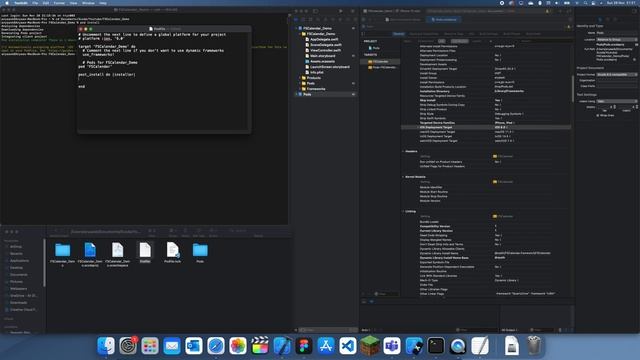Open Figma from the Dock
This screenshot has height=360, width=640.
pos(304,346)
